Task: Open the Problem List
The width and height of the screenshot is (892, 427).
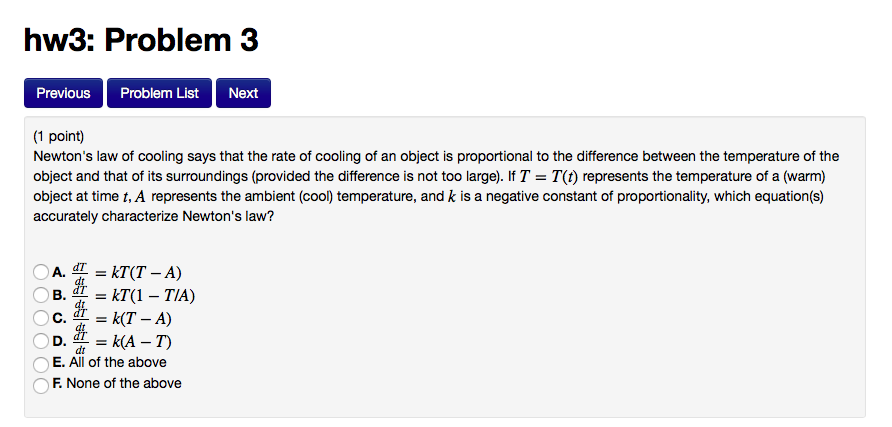Action: tap(159, 93)
